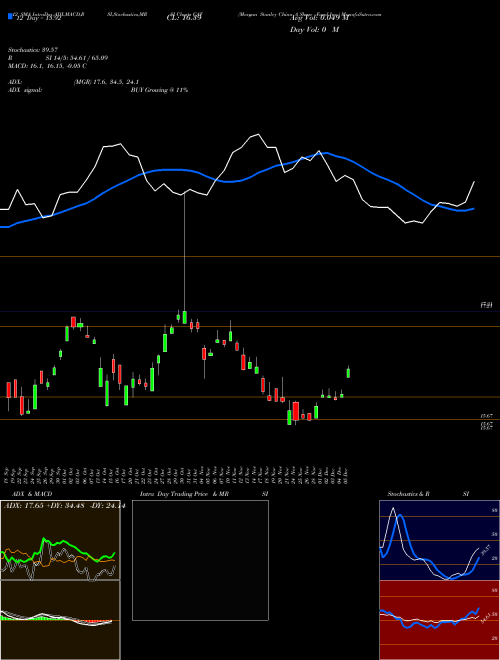
Task: Click the '12 Day = 15.92' SMA label
Action: (x=39, y=18)
